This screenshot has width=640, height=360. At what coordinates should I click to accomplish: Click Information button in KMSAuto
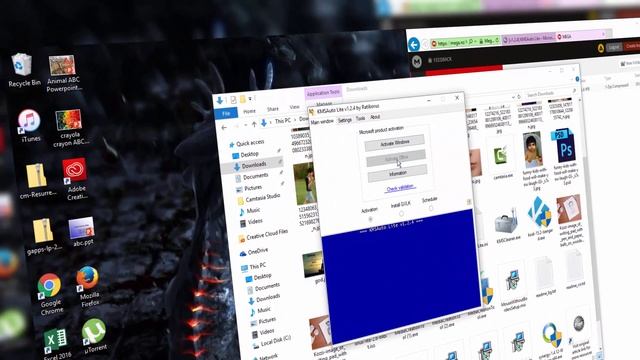[398, 173]
